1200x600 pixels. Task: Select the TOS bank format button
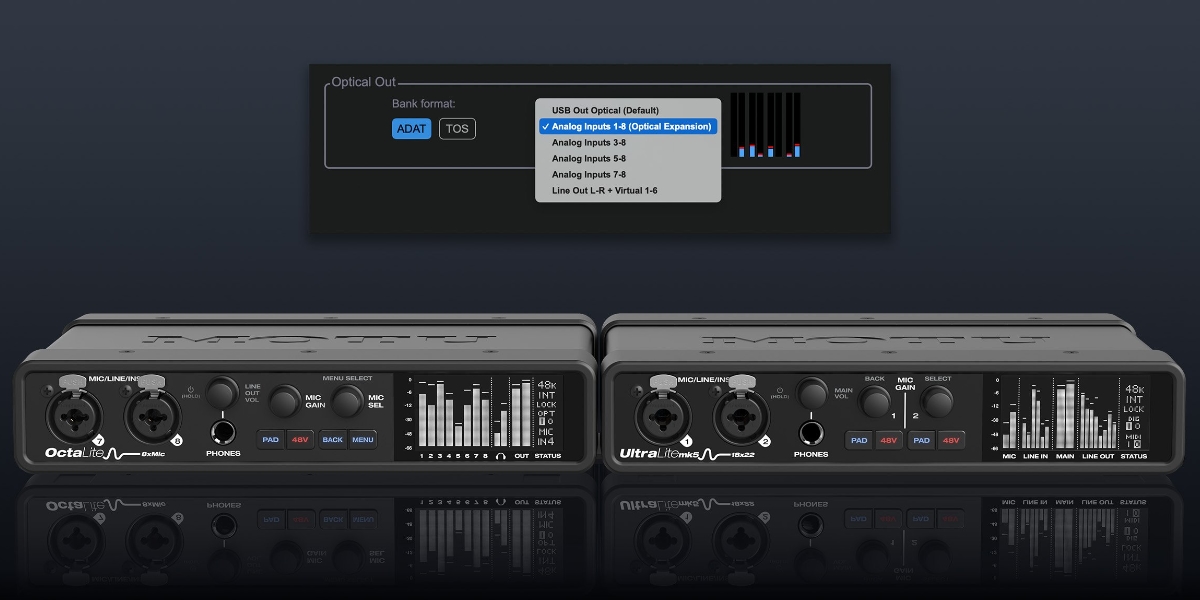457,129
